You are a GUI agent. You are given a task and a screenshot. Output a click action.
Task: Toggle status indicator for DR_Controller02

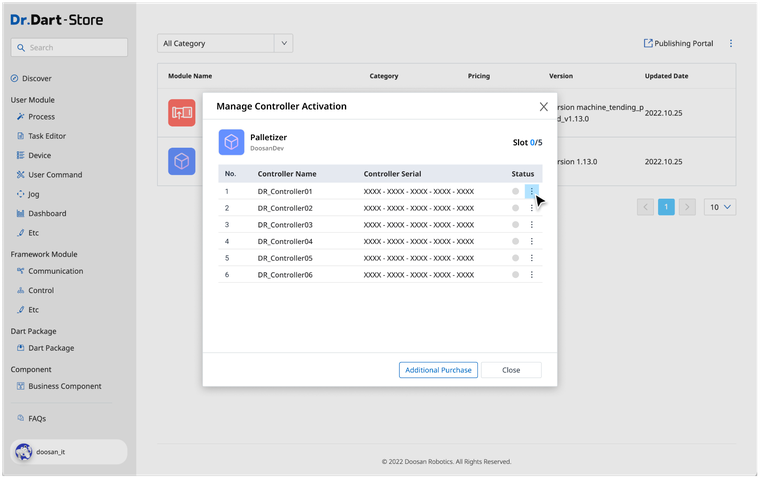pyautogui.click(x=516, y=208)
